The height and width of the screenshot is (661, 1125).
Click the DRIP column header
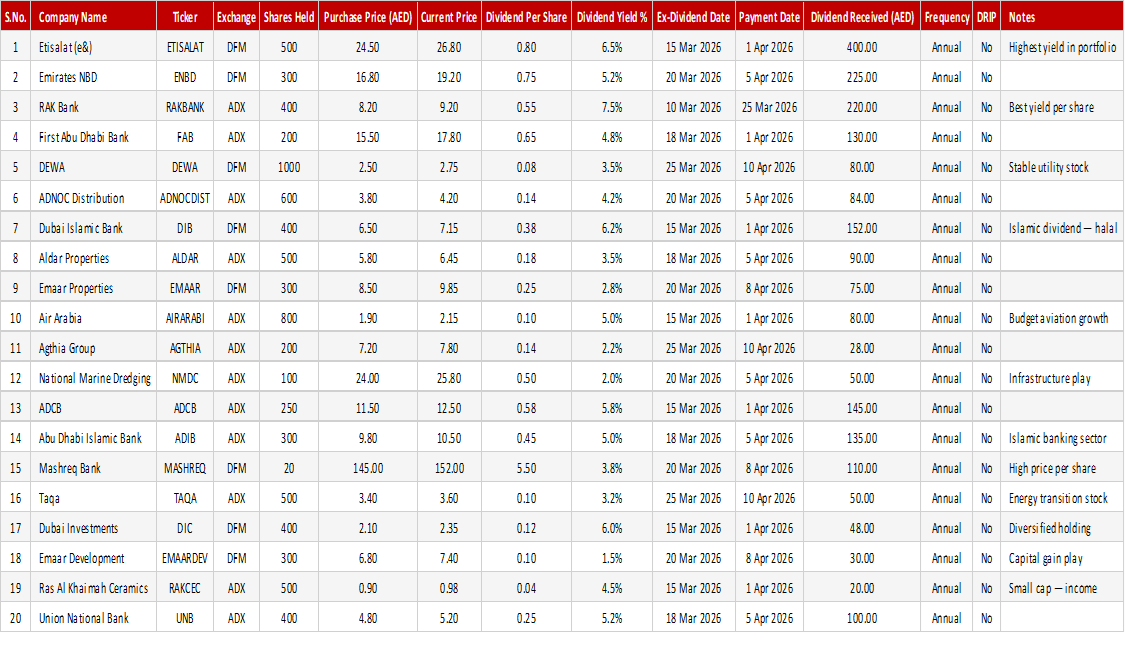pyautogui.click(x=987, y=17)
